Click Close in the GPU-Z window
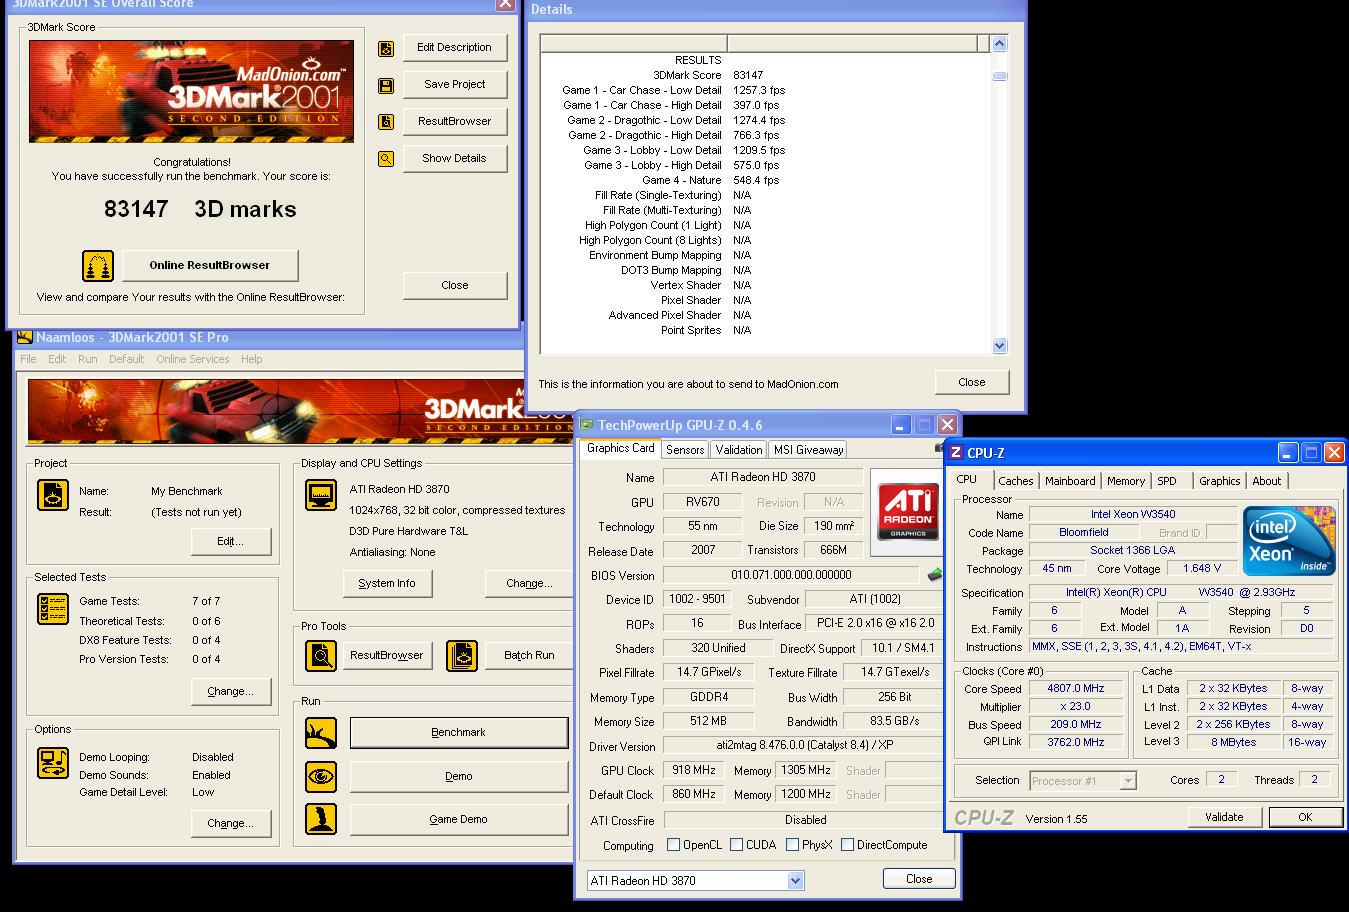1349x912 pixels. pyautogui.click(x=919, y=879)
